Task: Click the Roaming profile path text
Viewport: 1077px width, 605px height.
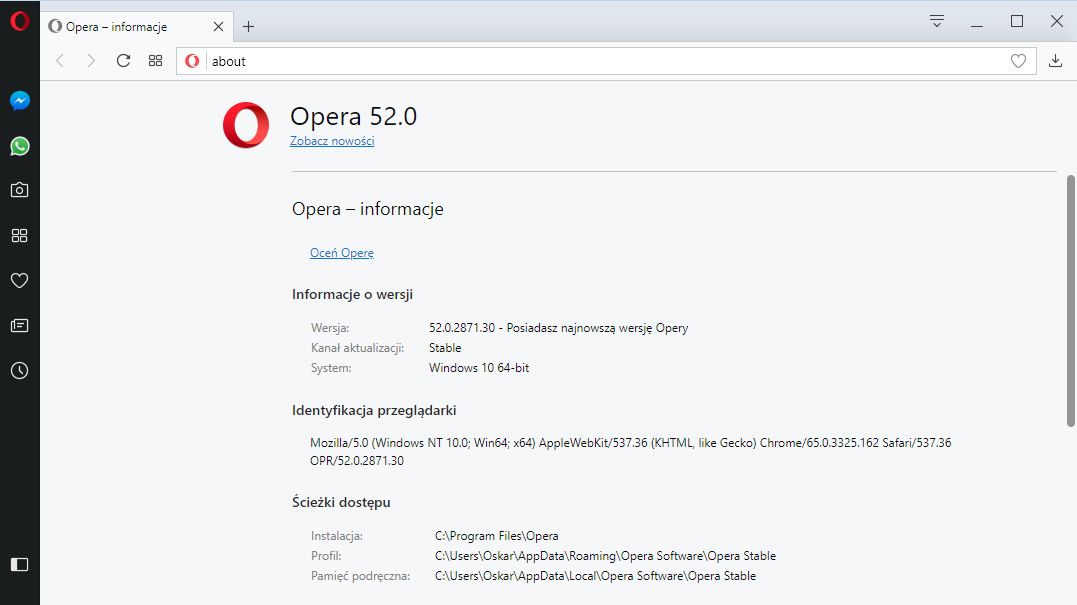Action: (x=605, y=556)
